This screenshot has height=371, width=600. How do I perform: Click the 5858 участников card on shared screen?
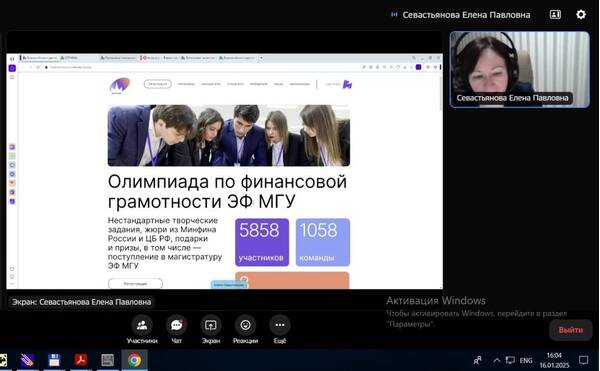[x=262, y=242]
